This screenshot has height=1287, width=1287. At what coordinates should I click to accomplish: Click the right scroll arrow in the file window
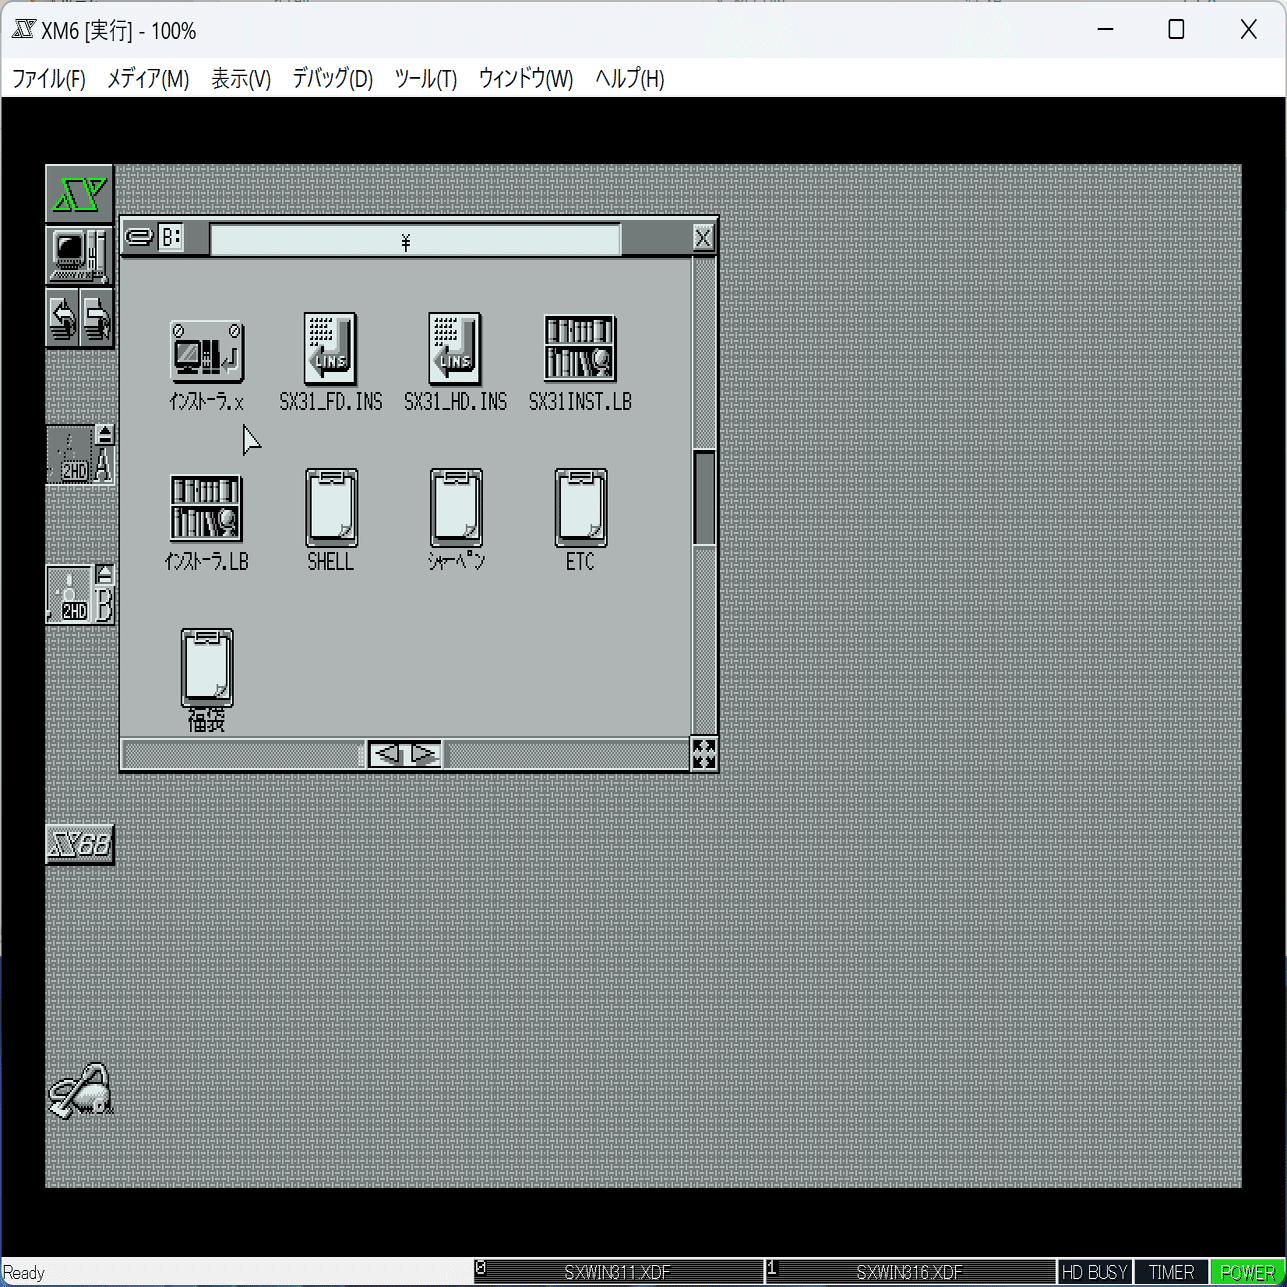[x=426, y=754]
